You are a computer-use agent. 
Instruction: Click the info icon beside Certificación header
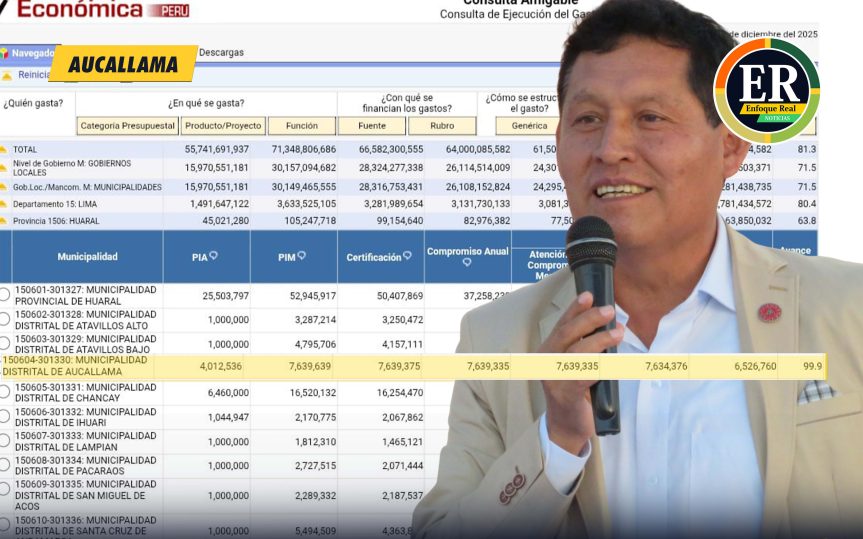408,257
